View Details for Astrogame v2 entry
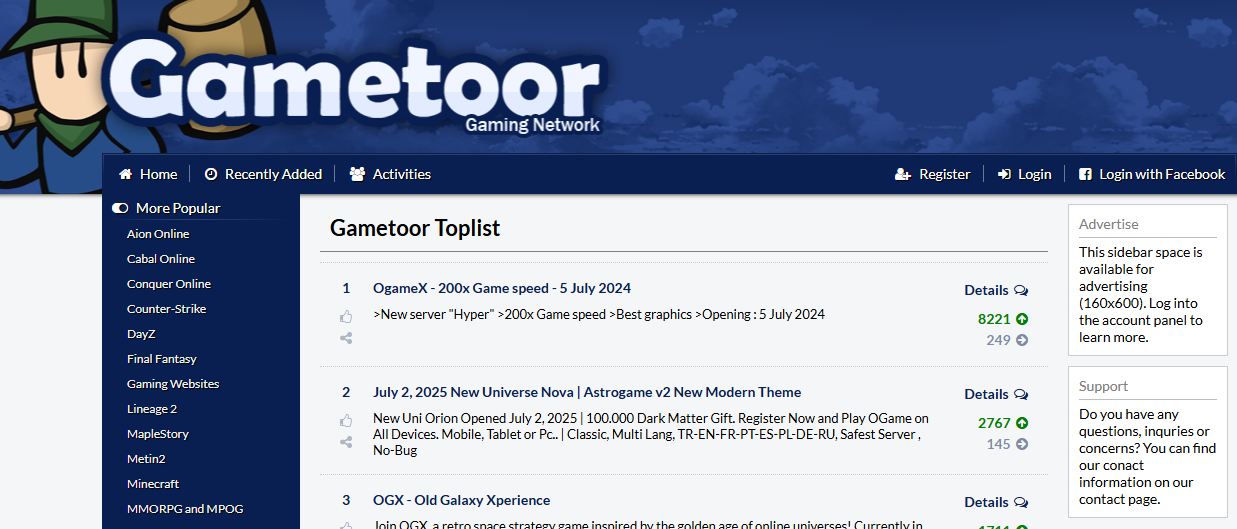 click(x=986, y=394)
